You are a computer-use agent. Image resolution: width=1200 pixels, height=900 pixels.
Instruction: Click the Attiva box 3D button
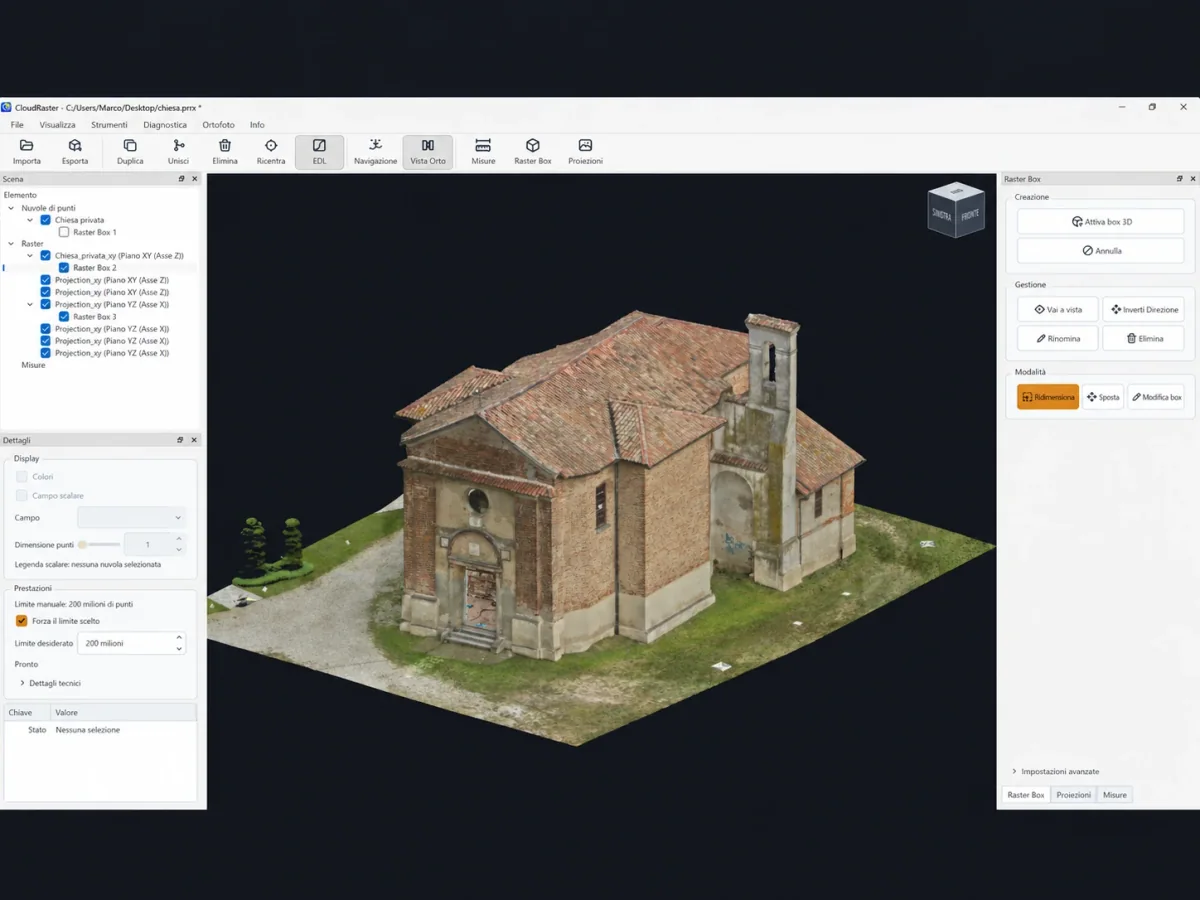point(1101,222)
